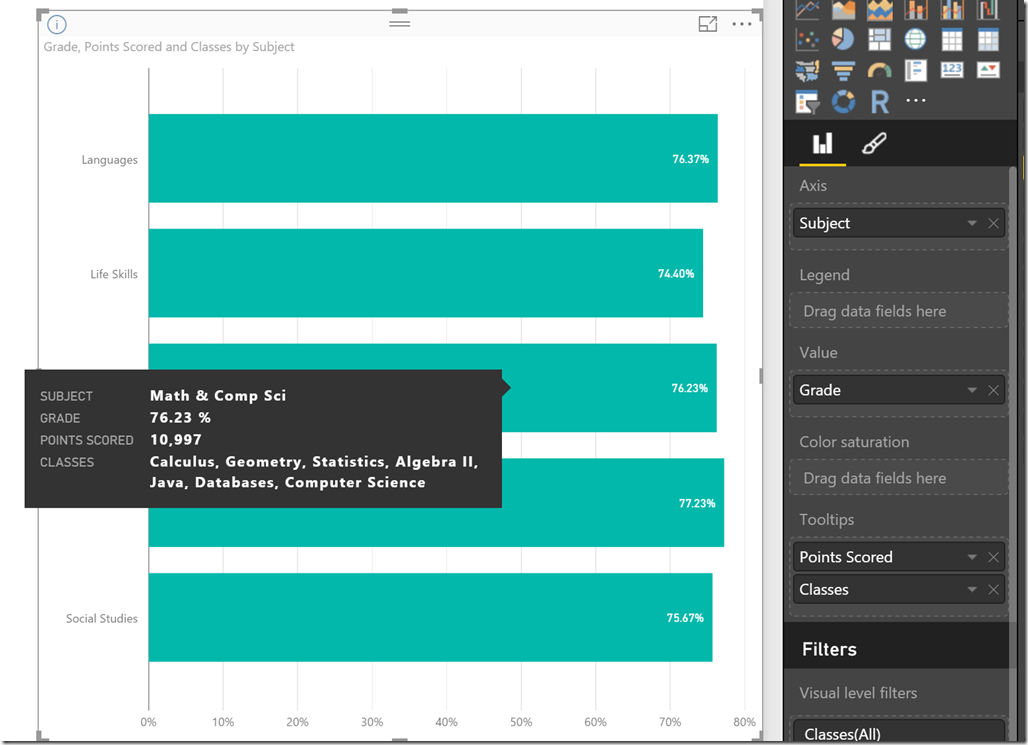Switch to the Format tab (paint brush)
Screen dimensions: 1028x745
(x=874, y=144)
